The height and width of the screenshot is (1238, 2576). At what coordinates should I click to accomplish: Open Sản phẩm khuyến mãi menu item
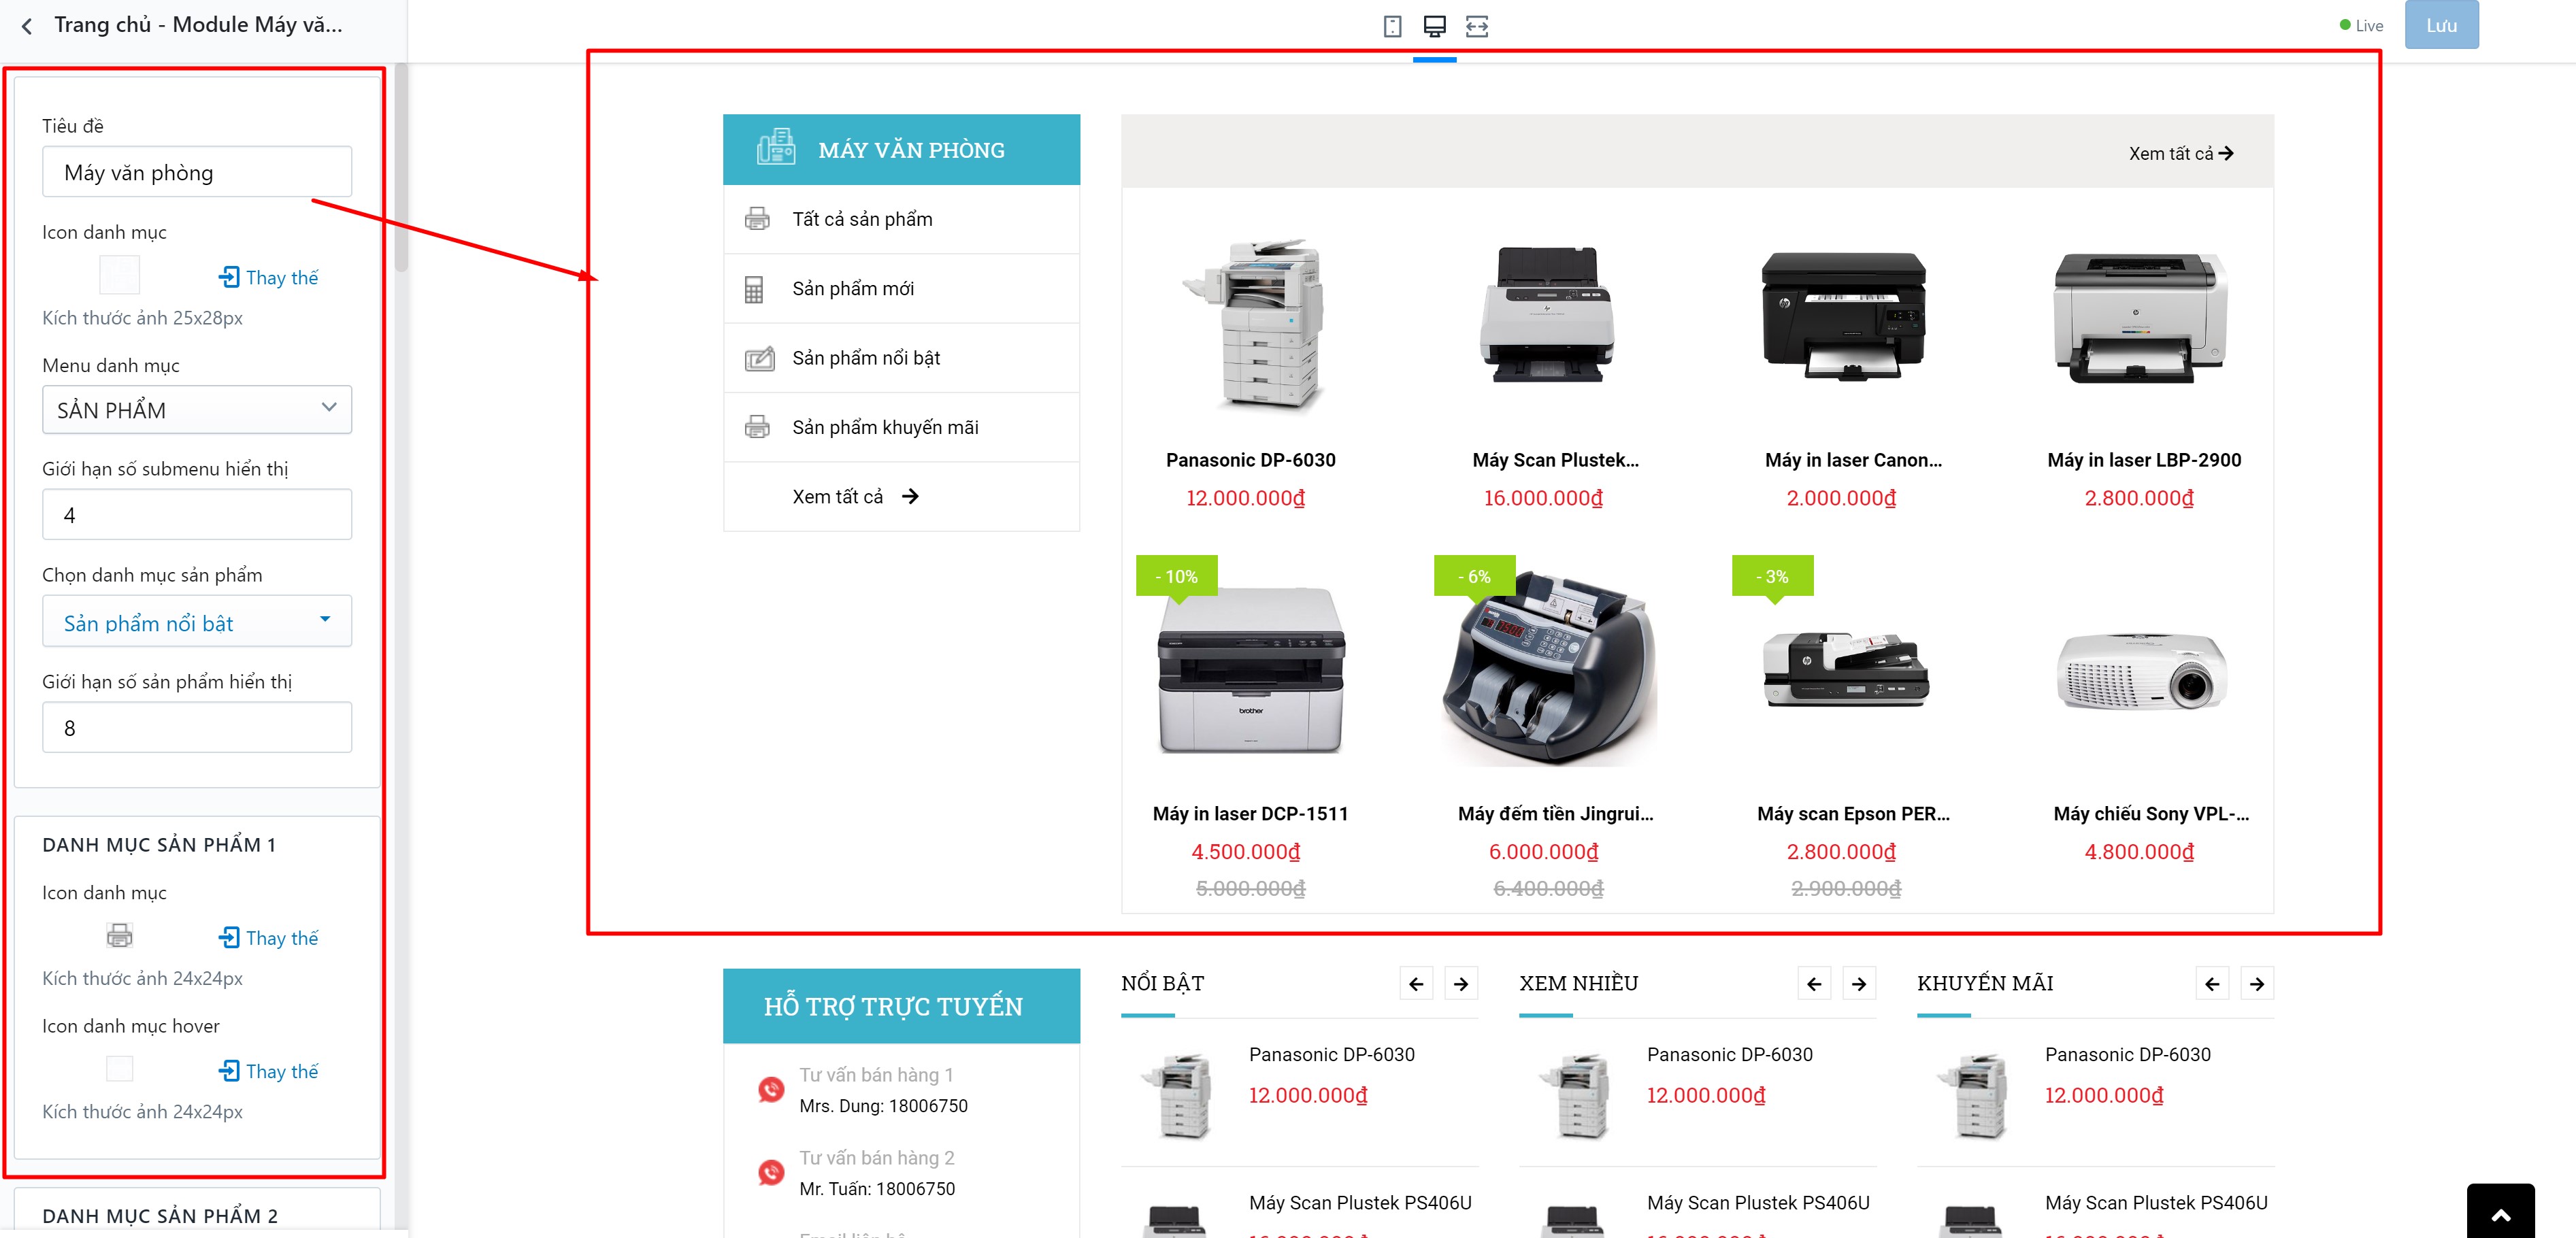(885, 427)
